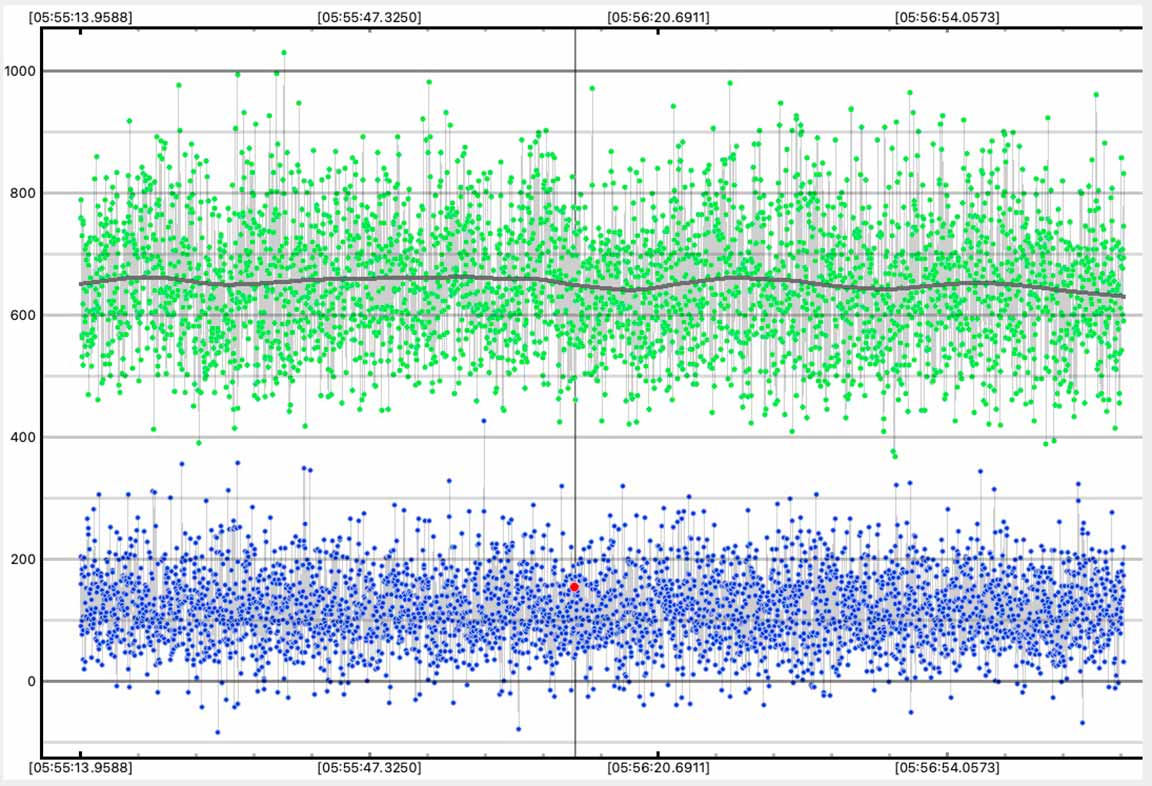This screenshot has height=786, width=1152.
Task: Click the bottom [05:55:47.3250] time label
Action: 369,768
